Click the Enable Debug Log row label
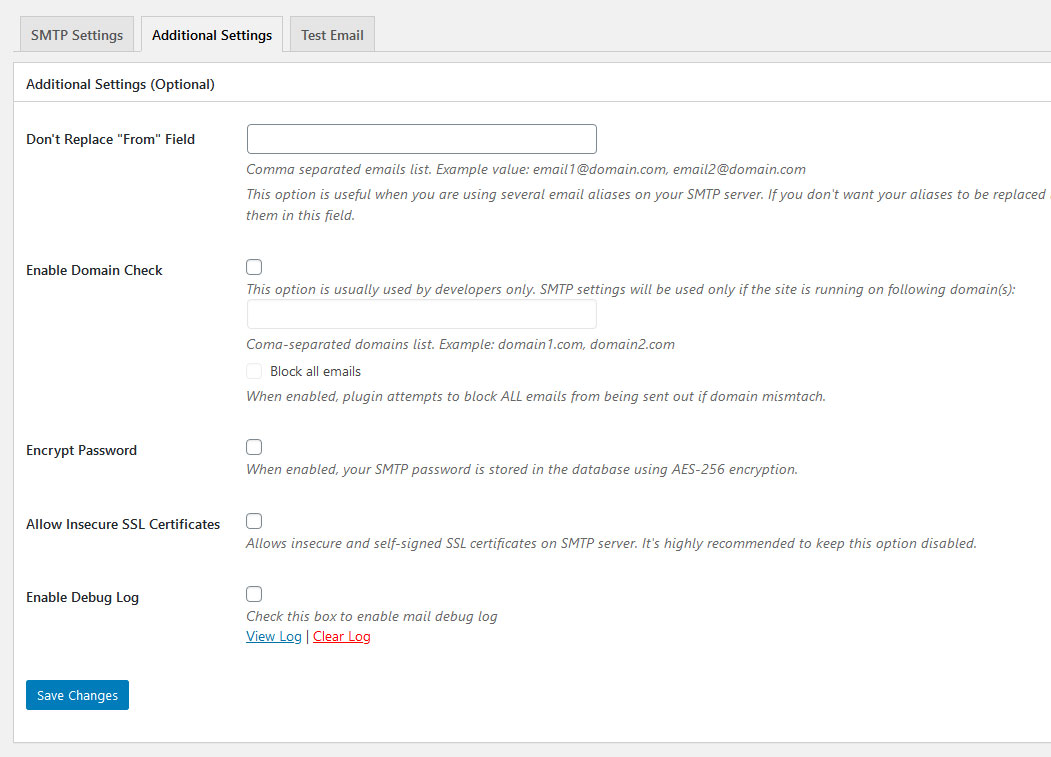Viewport: 1051px width, 757px height. pyautogui.click(x=82, y=597)
